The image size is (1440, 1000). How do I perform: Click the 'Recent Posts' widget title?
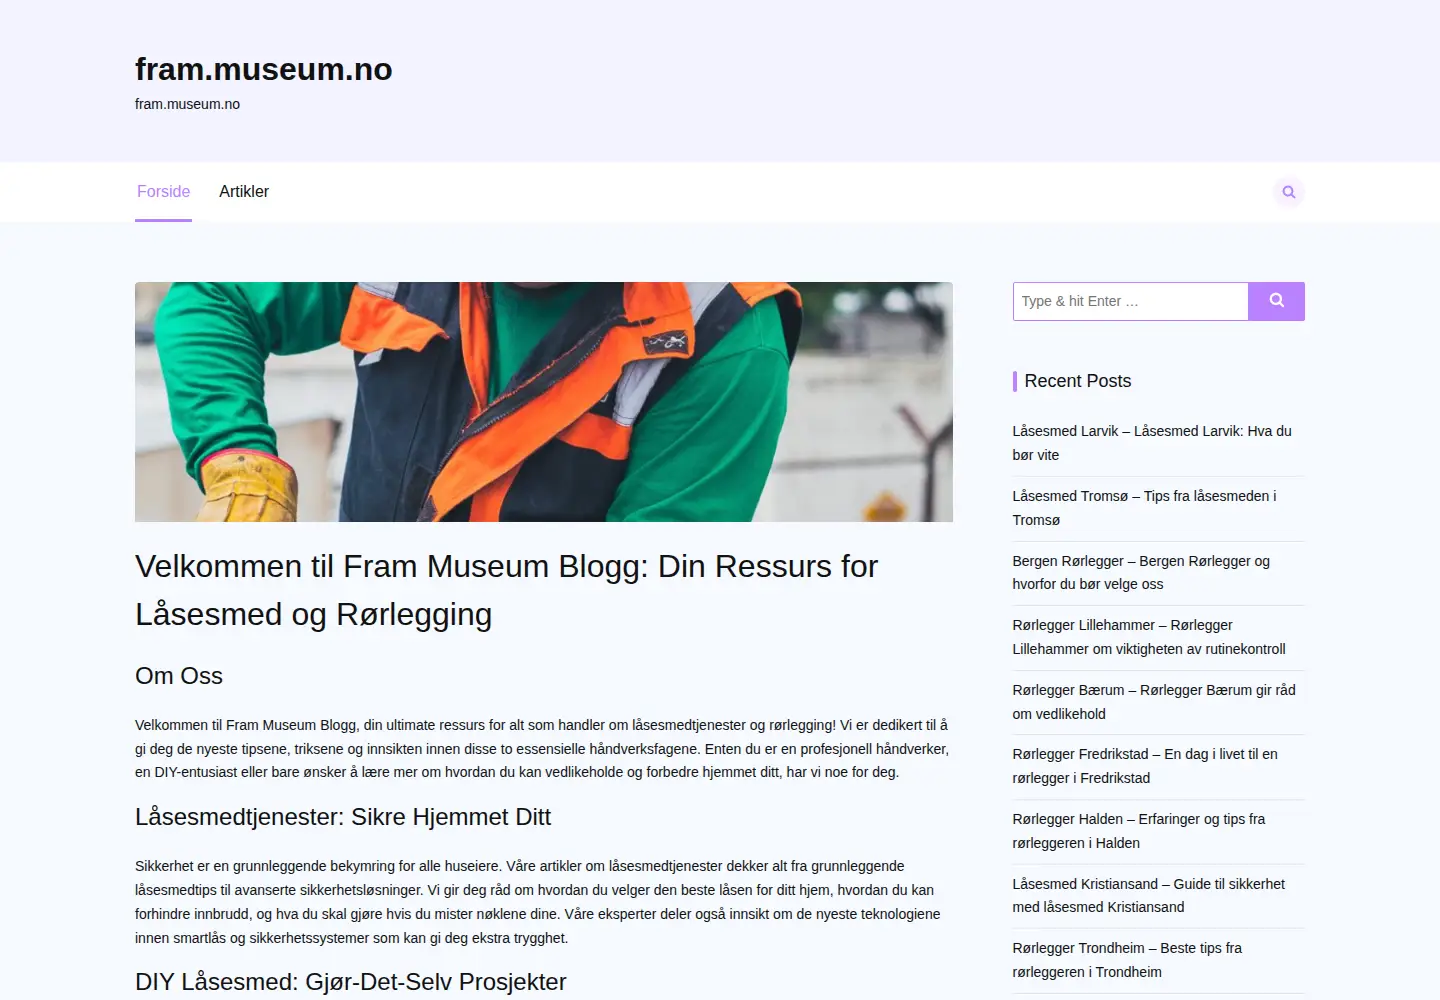pos(1078,381)
